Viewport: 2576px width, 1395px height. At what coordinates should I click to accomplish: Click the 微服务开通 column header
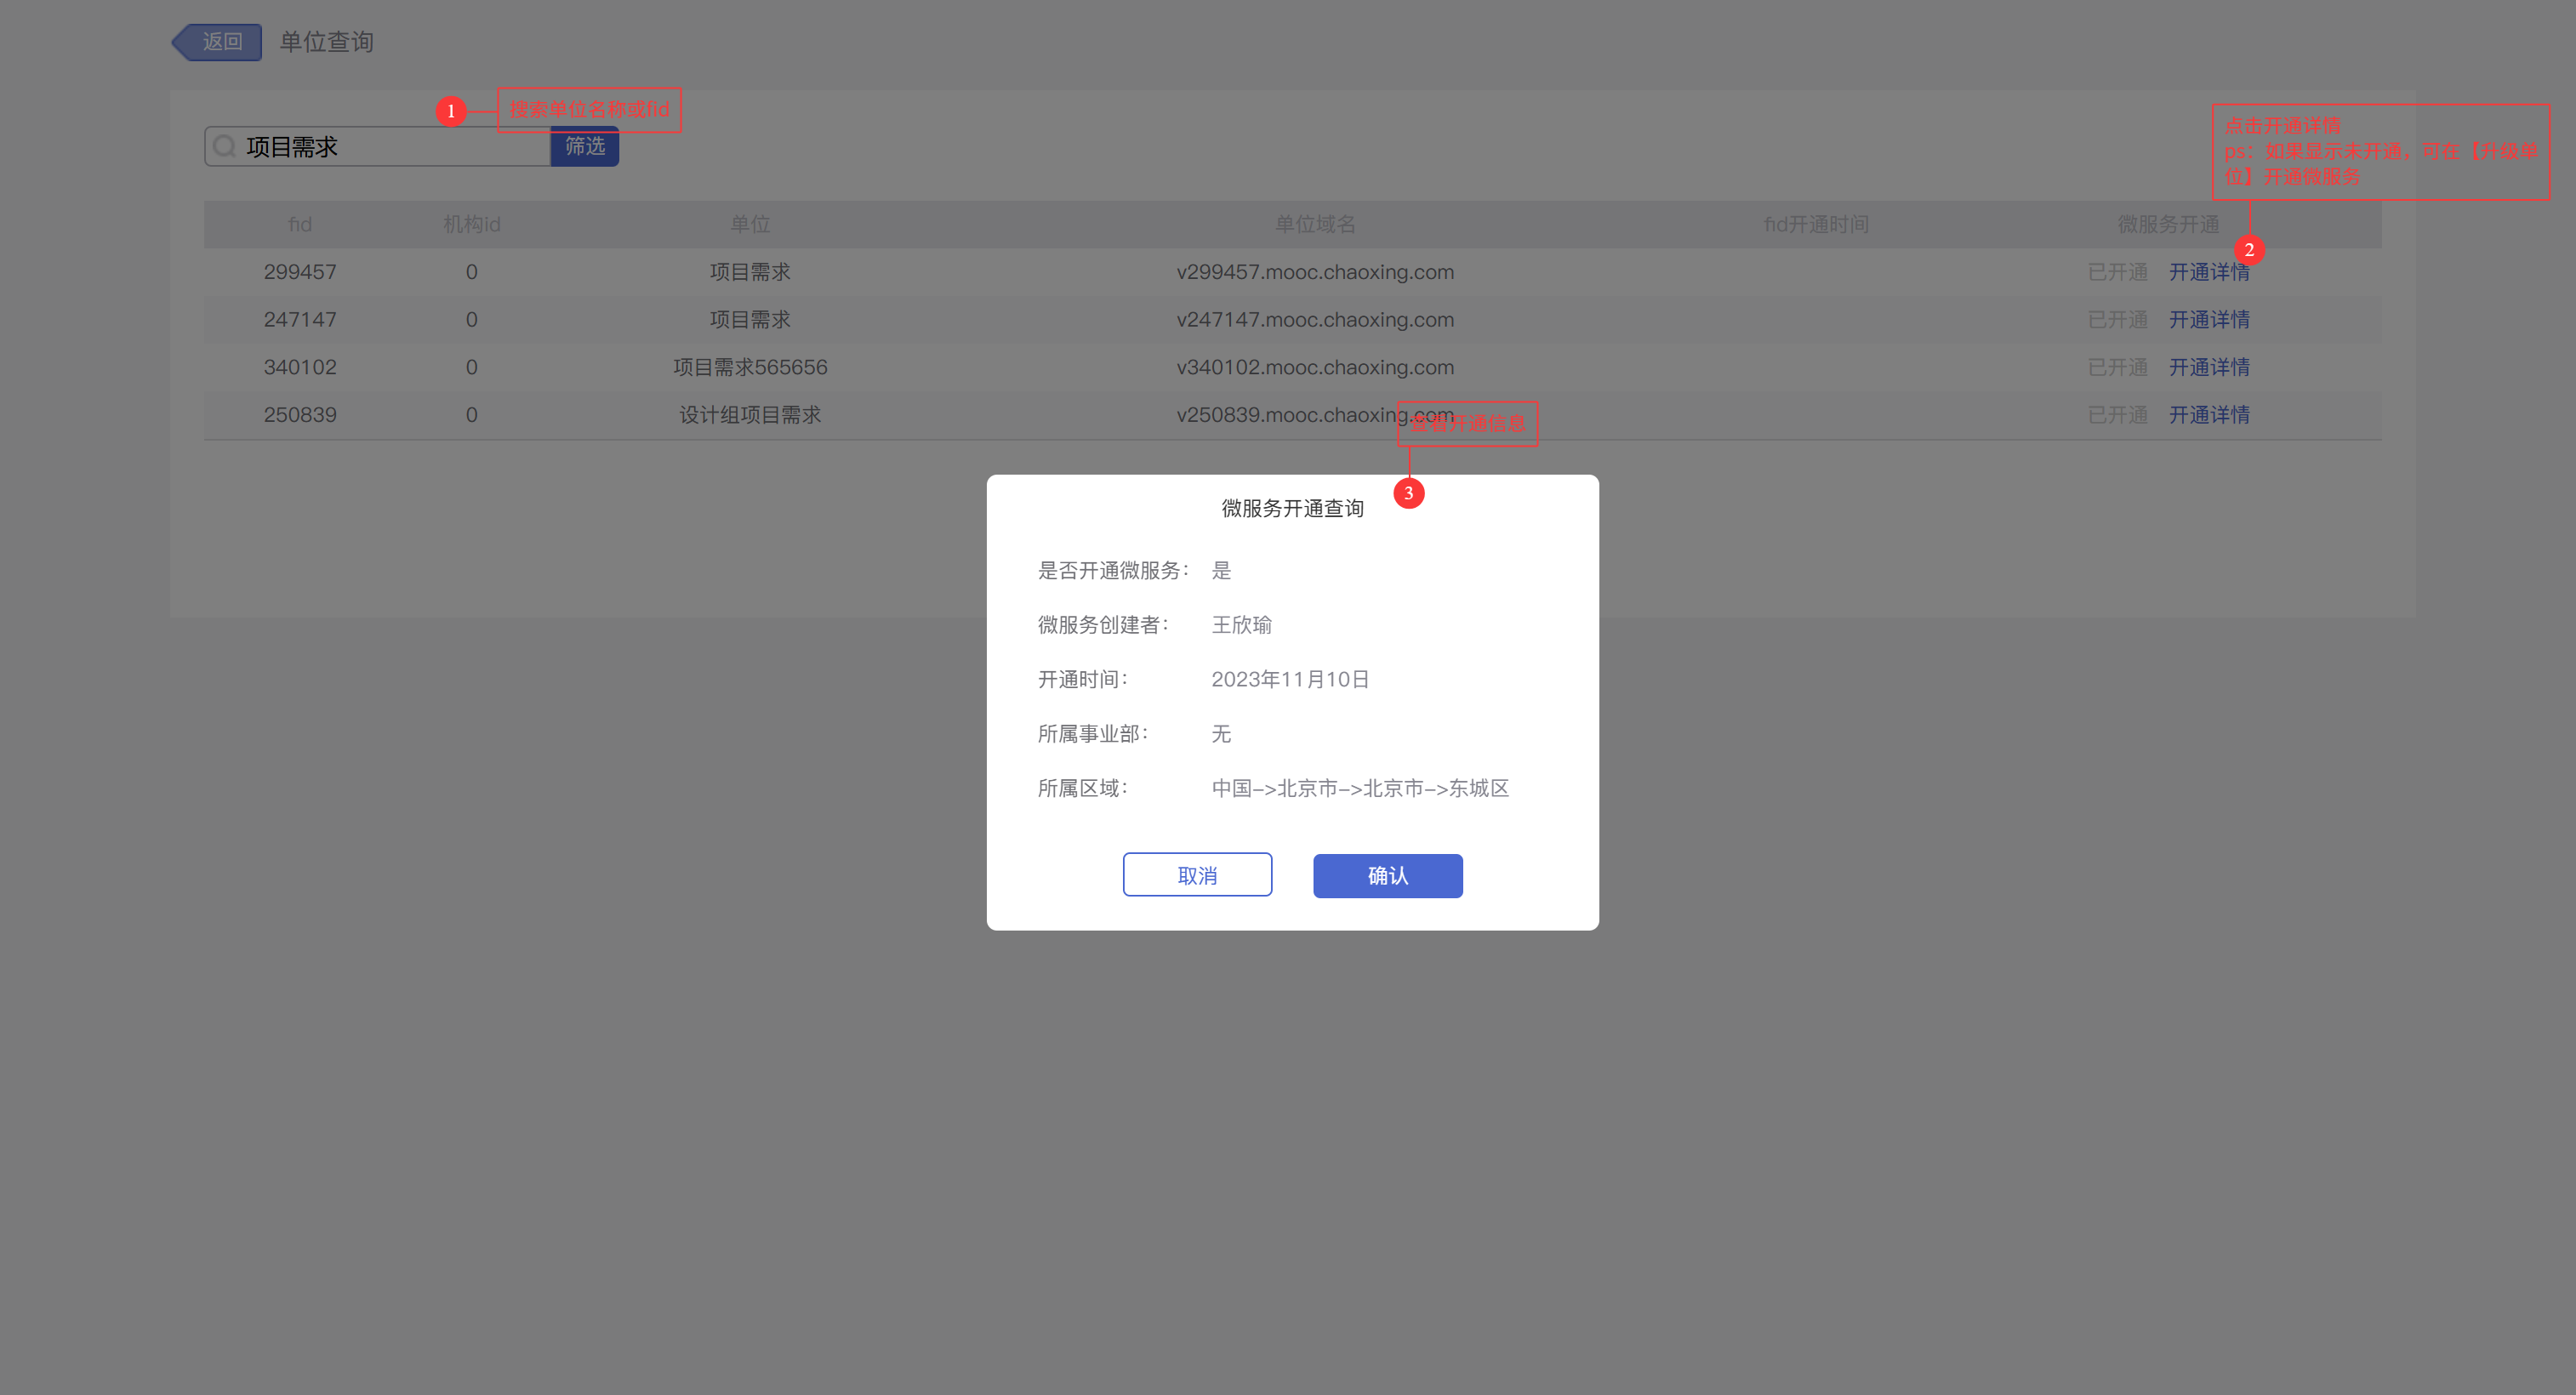(x=2167, y=224)
